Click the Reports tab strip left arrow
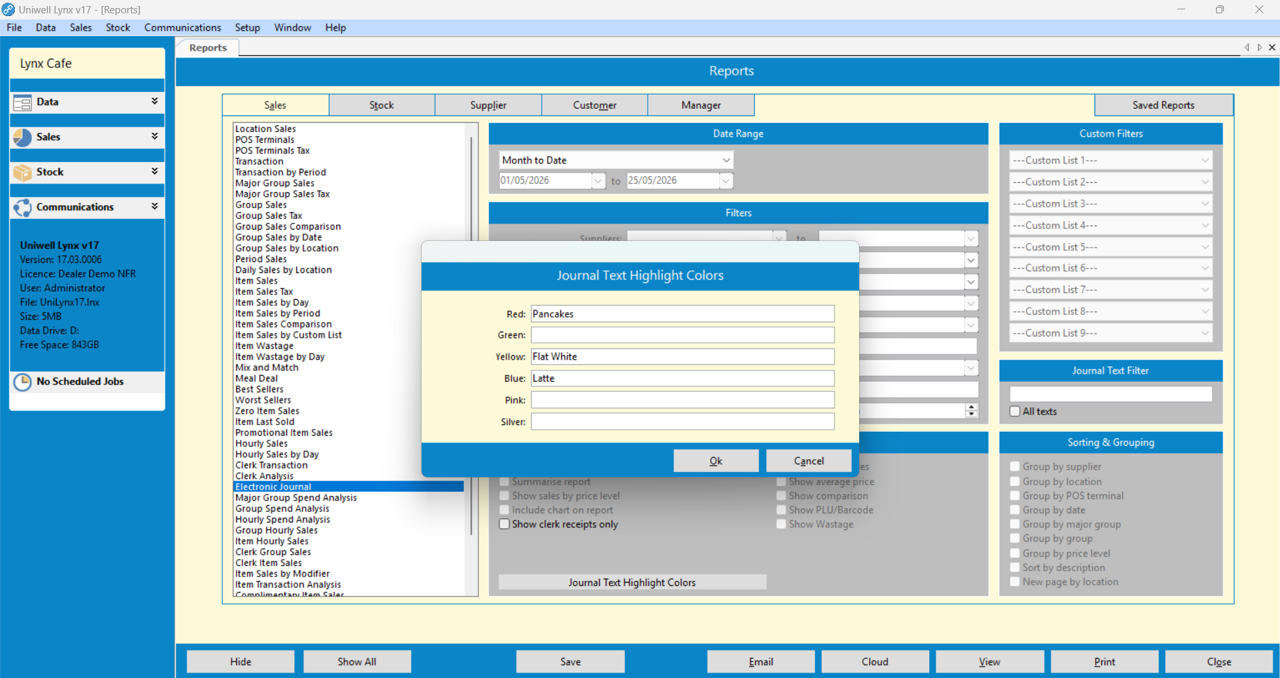The image size is (1280, 678). tap(1247, 47)
